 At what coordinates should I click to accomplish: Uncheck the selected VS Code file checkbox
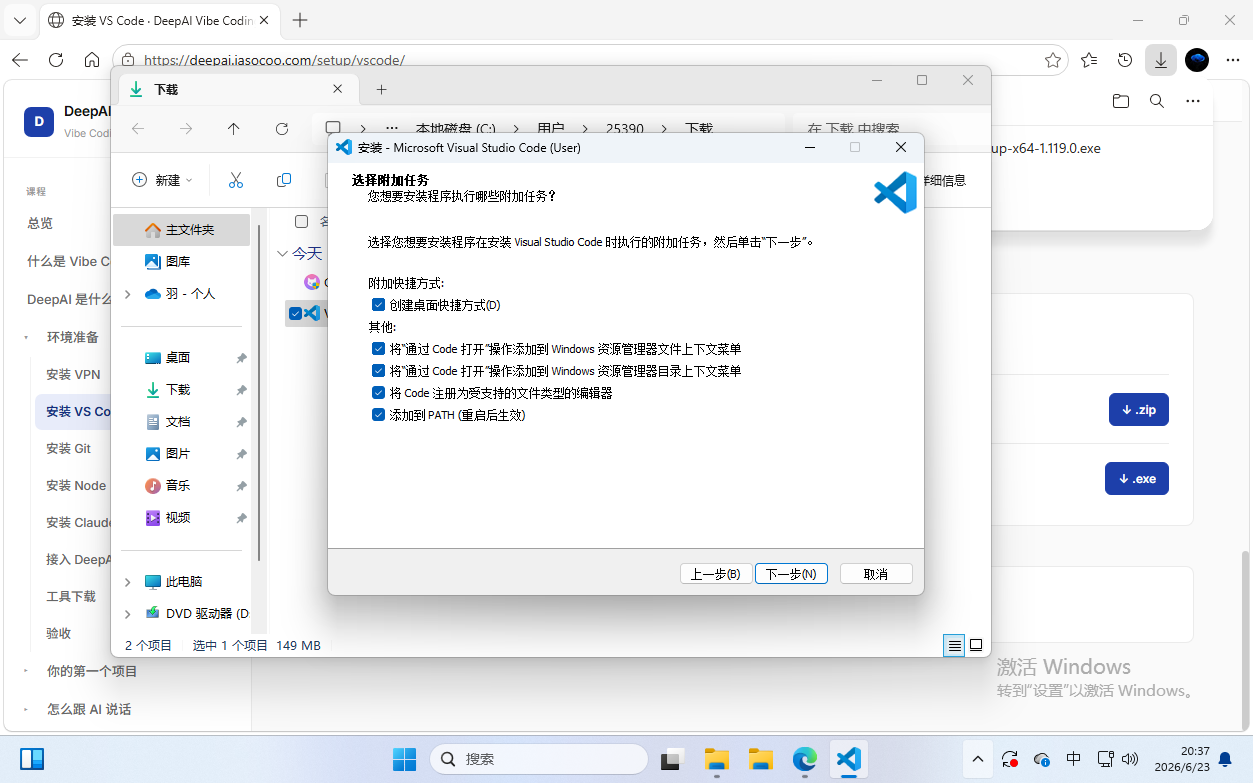tap(295, 313)
